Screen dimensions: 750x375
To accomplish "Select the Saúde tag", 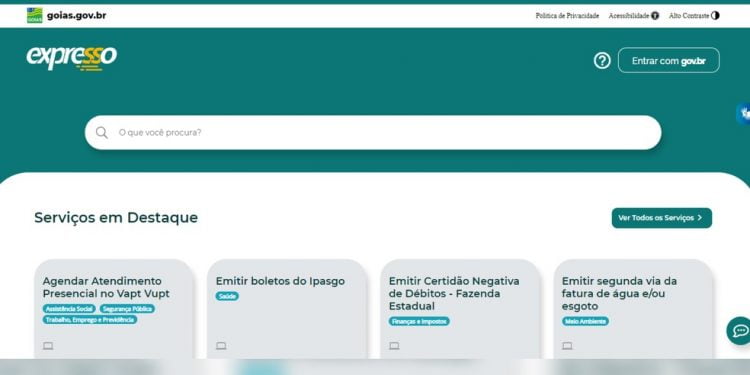I will [227, 296].
